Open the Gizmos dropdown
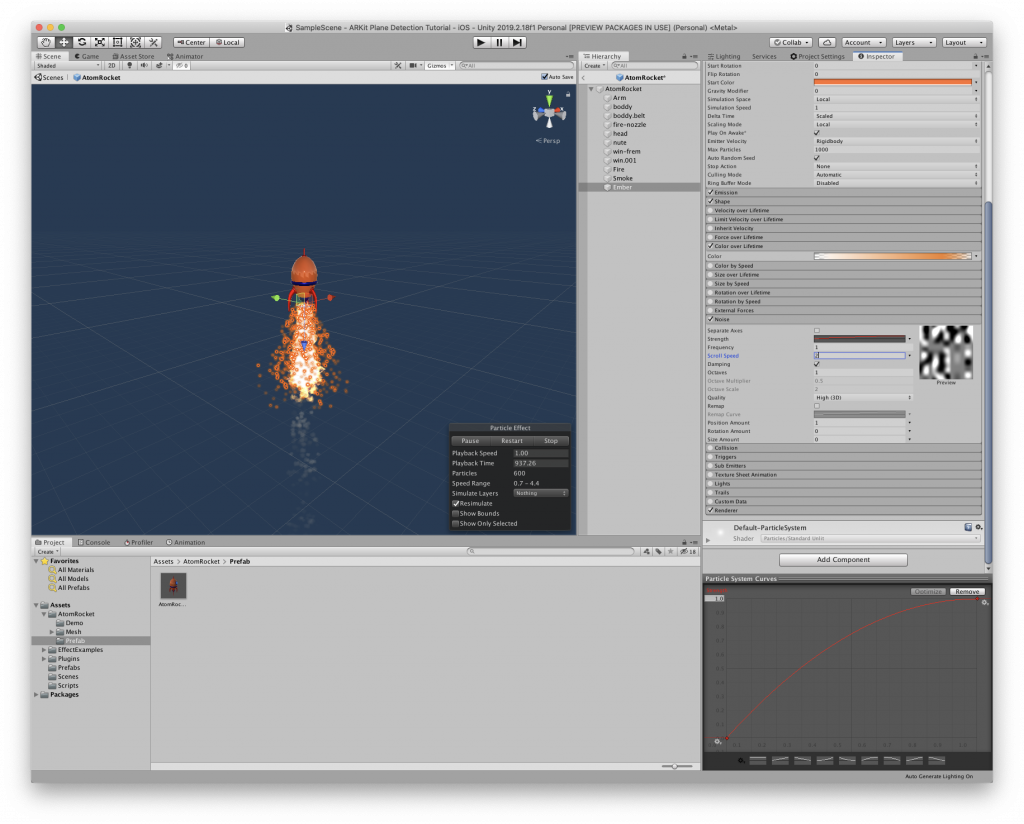The height and width of the screenshot is (824, 1024). (x=440, y=66)
